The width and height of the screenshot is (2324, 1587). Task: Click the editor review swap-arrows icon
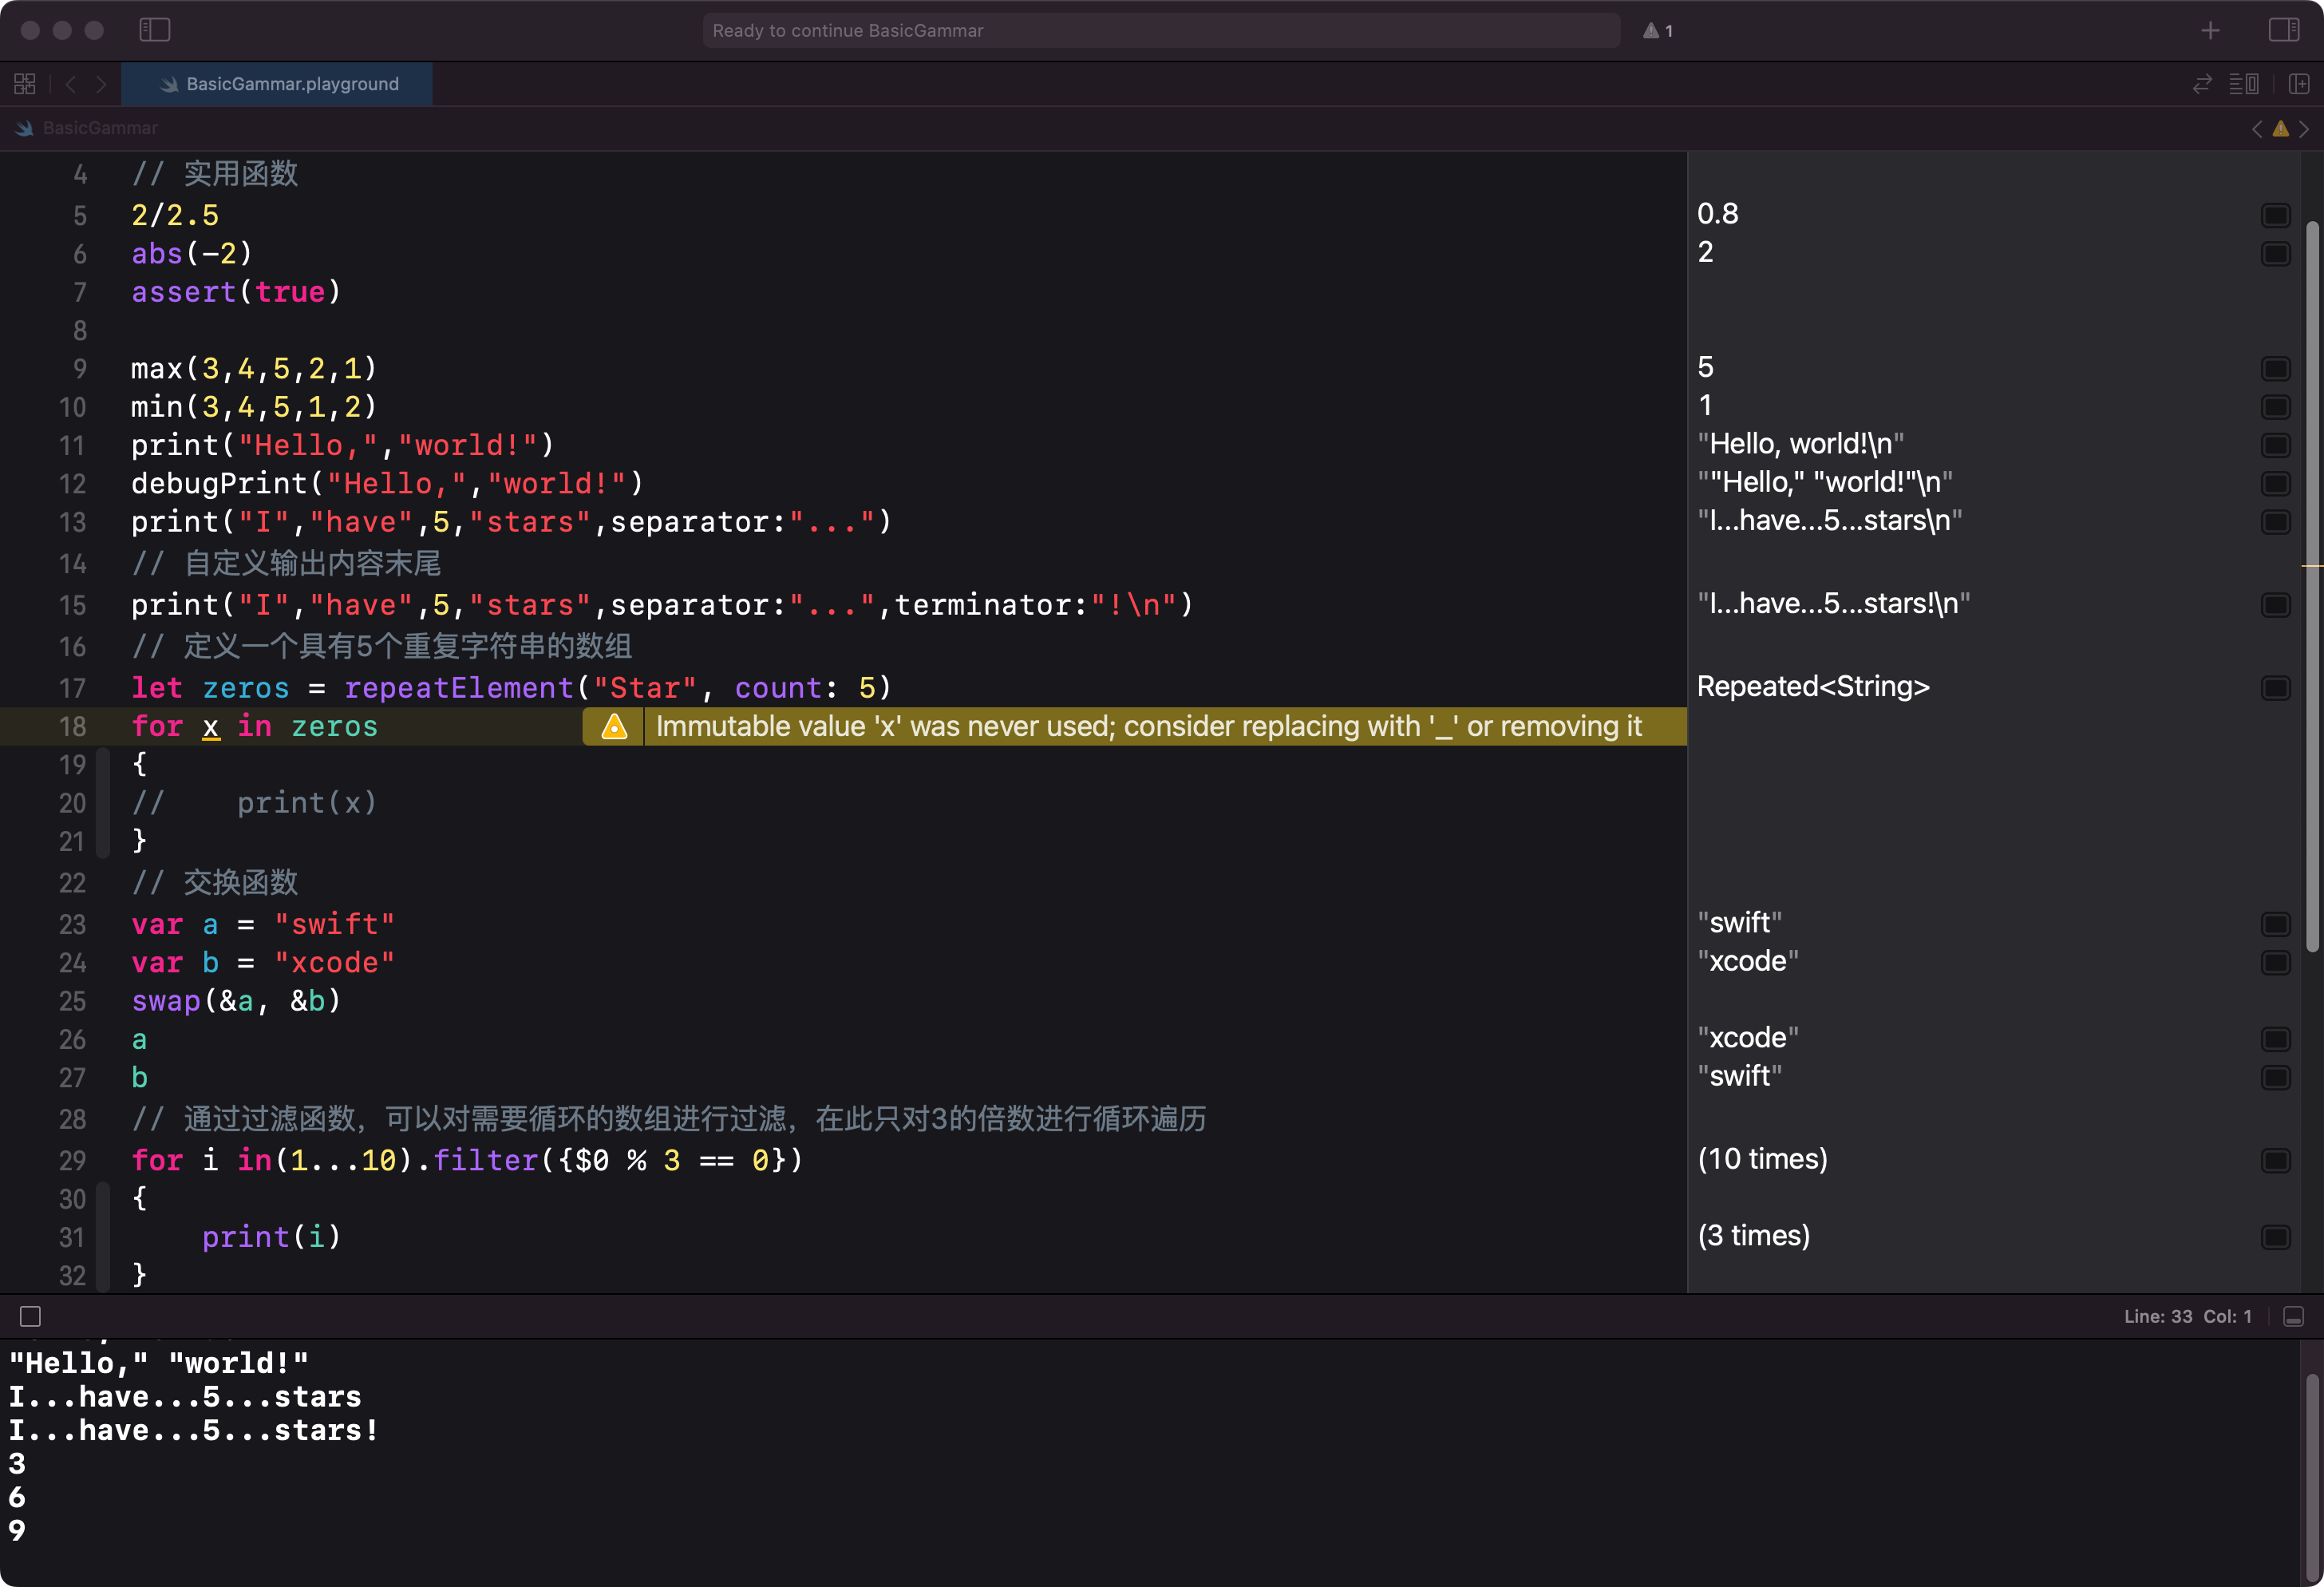(x=2201, y=84)
